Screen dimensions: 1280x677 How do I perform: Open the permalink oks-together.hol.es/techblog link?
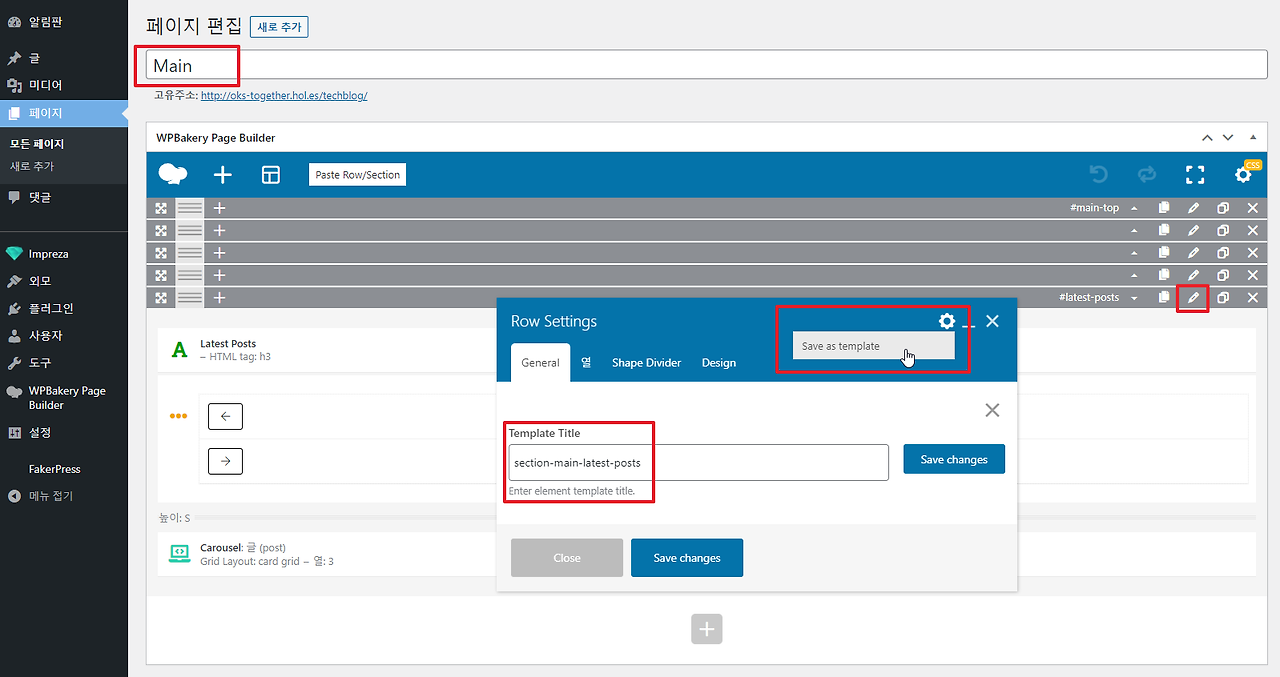(284, 96)
